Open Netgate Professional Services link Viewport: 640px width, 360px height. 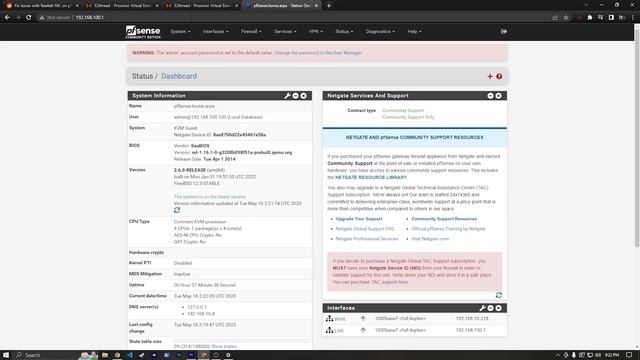click(367, 239)
